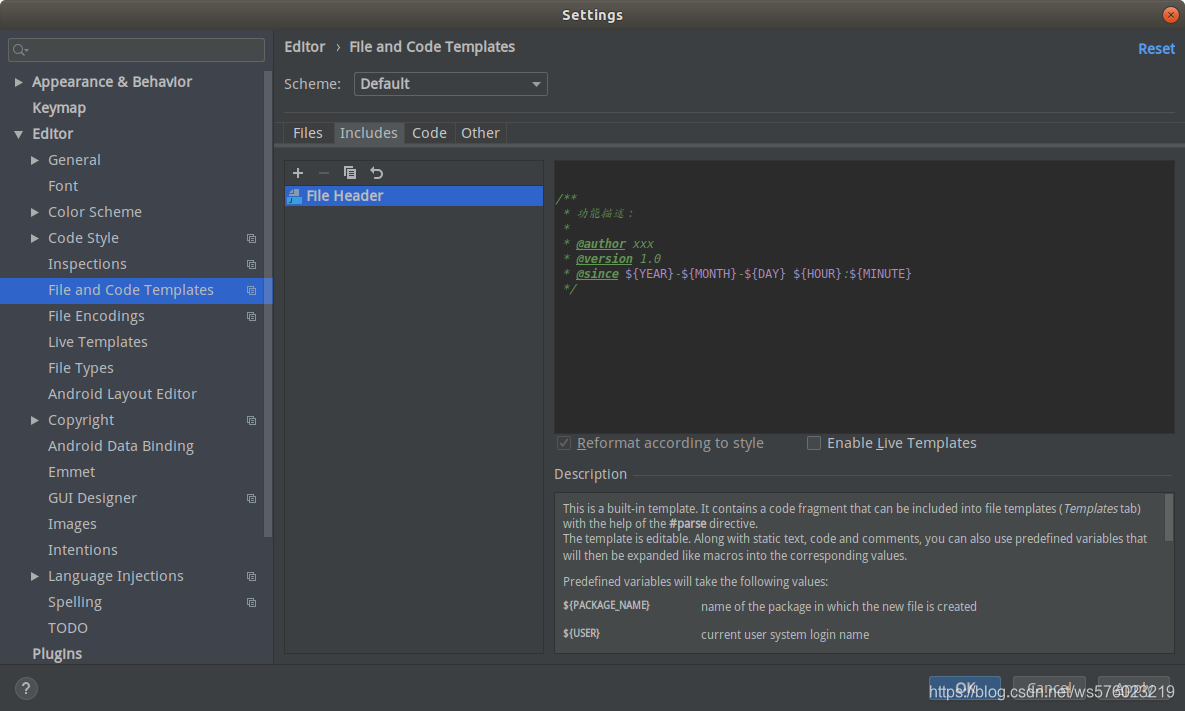Viewport: 1185px width, 711px height.
Task: Click the project-level icon beside Copyright
Action: click(252, 421)
